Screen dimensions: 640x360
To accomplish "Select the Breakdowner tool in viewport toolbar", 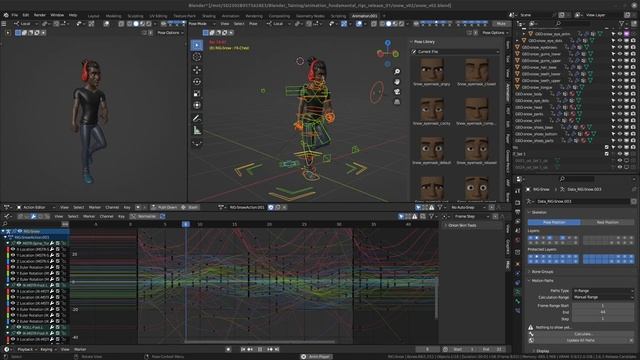I will coord(197,143).
